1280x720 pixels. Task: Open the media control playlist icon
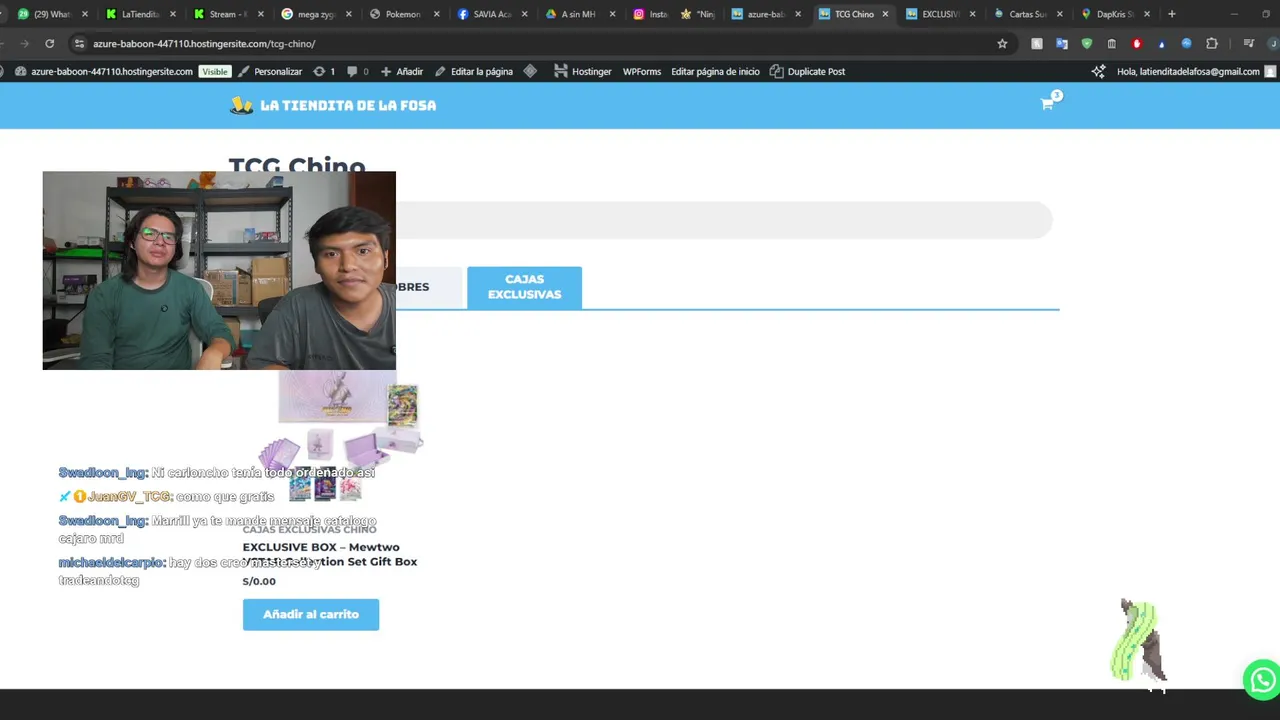point(1248,44)
